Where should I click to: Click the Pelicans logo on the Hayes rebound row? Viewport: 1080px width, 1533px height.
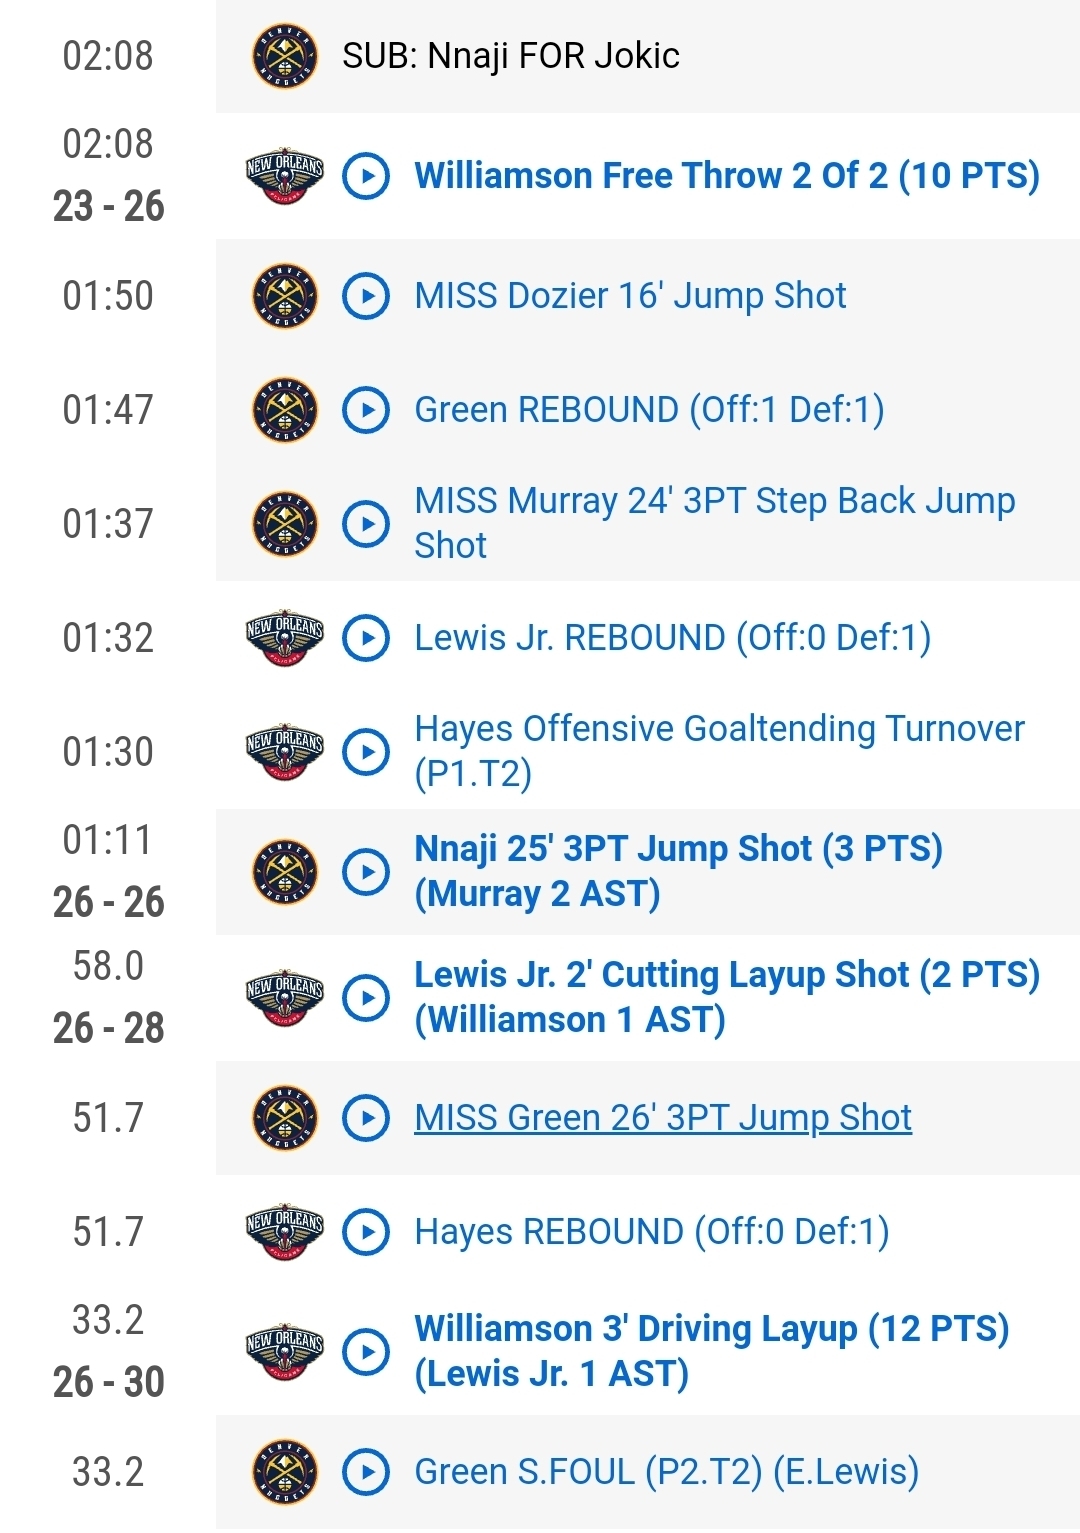285,1232
